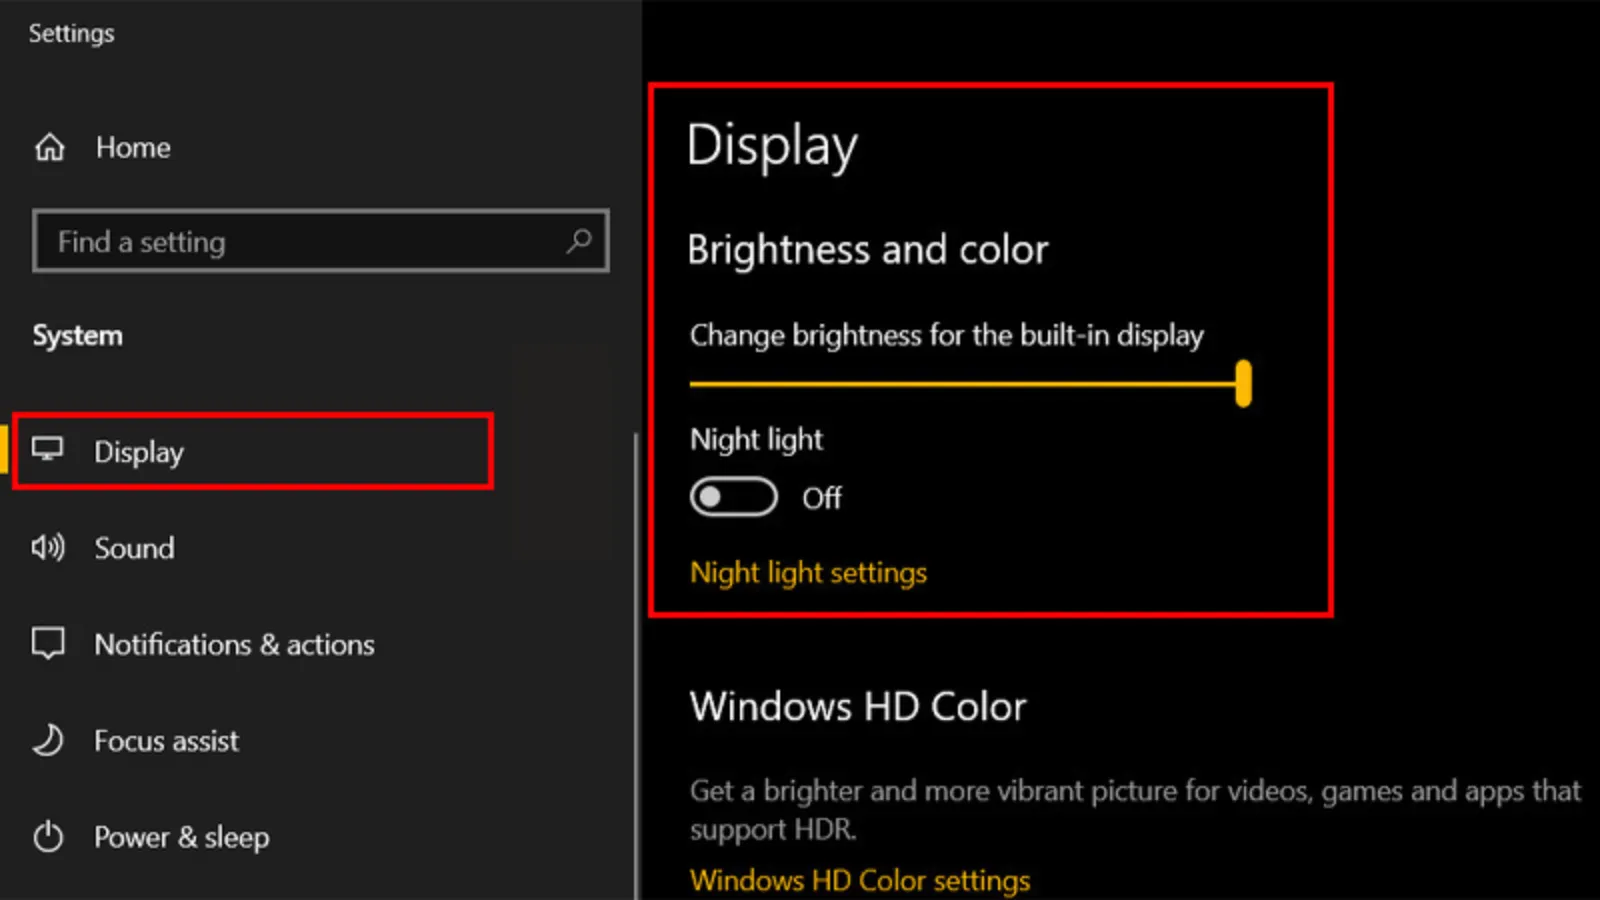Click the Notifications & actions speech bubble icon
This screenshot has height=900, width=1600.
click(48, 643)
